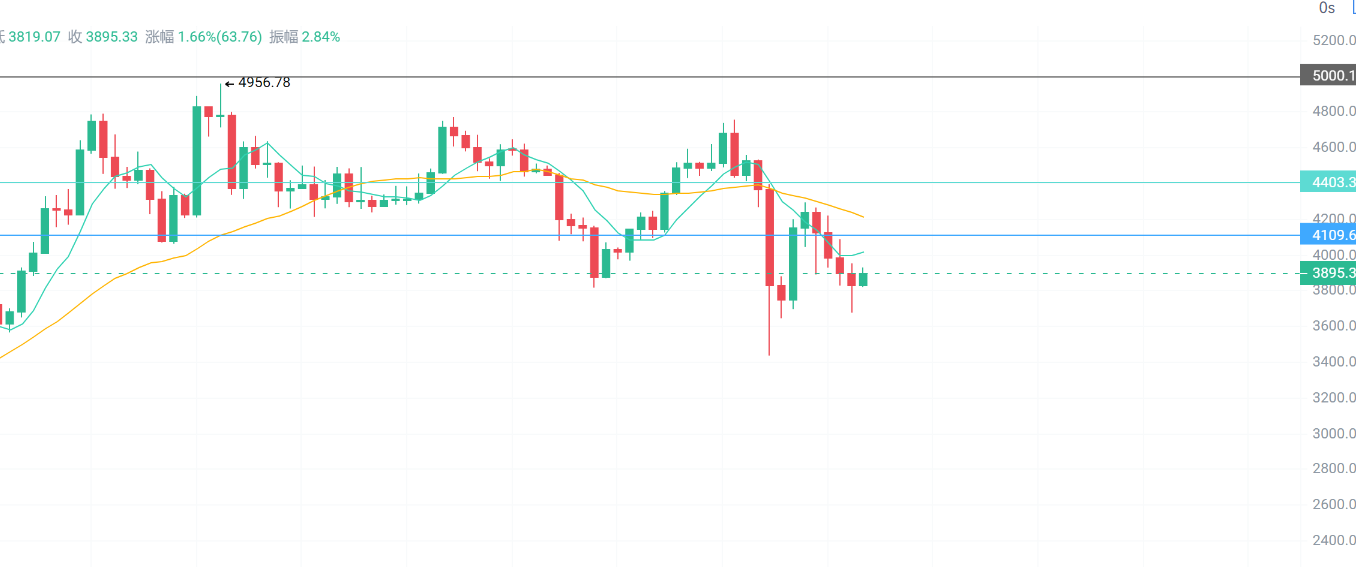Select the teal 4403.3 price label
The image size is (1356, 567).
pos(1328,182)
